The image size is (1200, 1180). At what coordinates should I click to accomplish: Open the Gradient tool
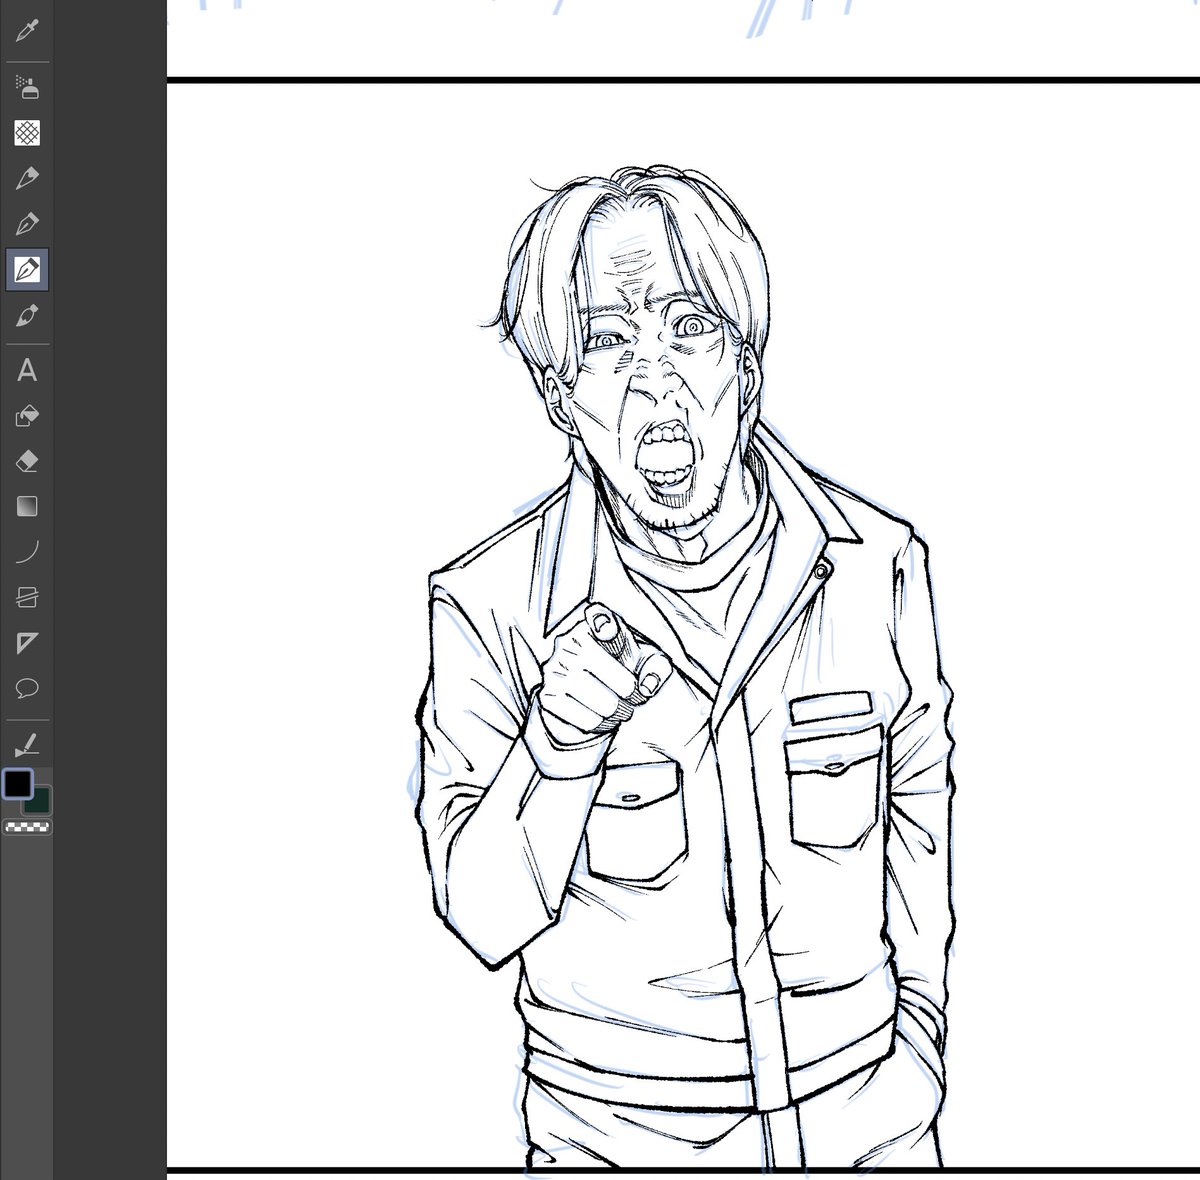27,506
